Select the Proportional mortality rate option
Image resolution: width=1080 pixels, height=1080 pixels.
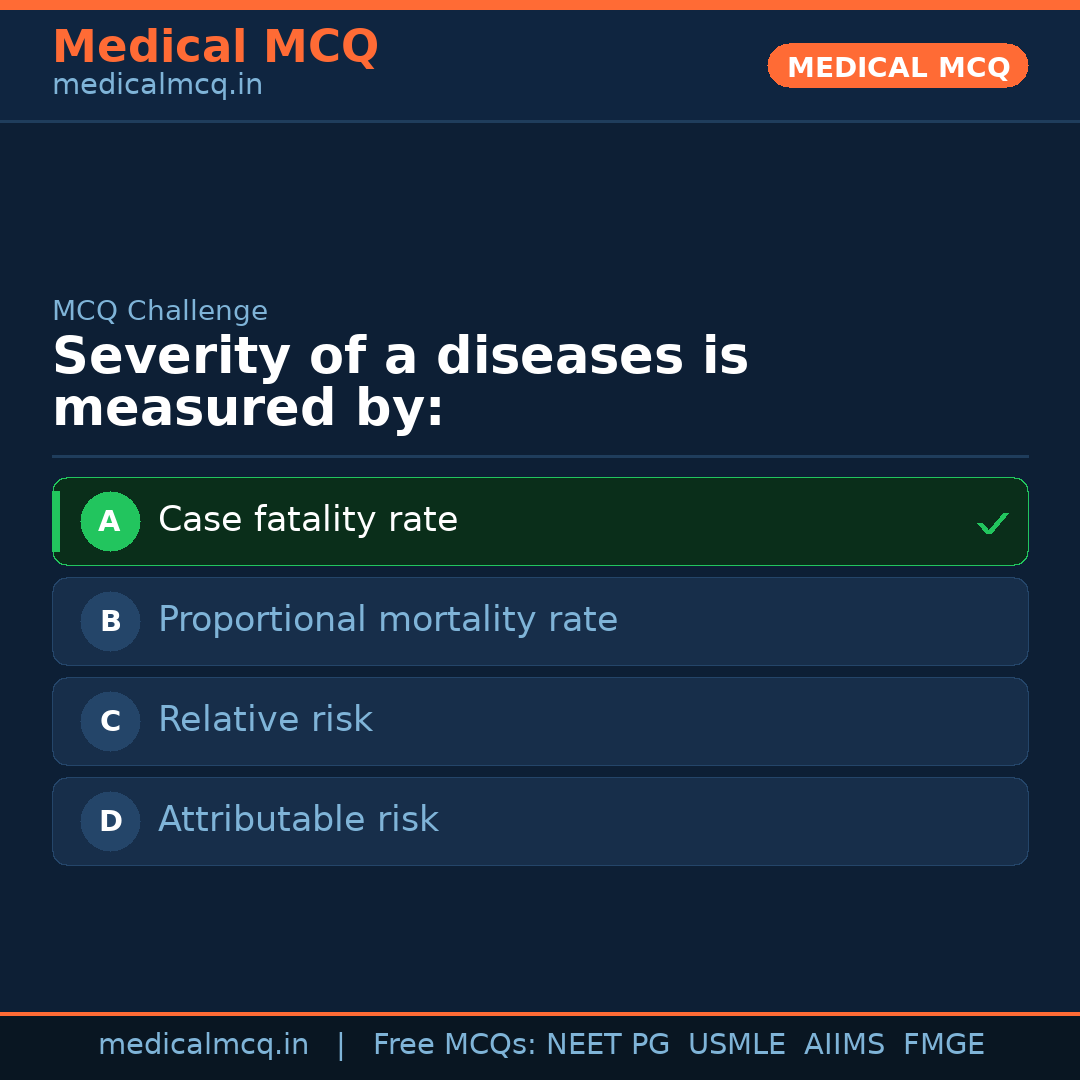pos(540,621)
